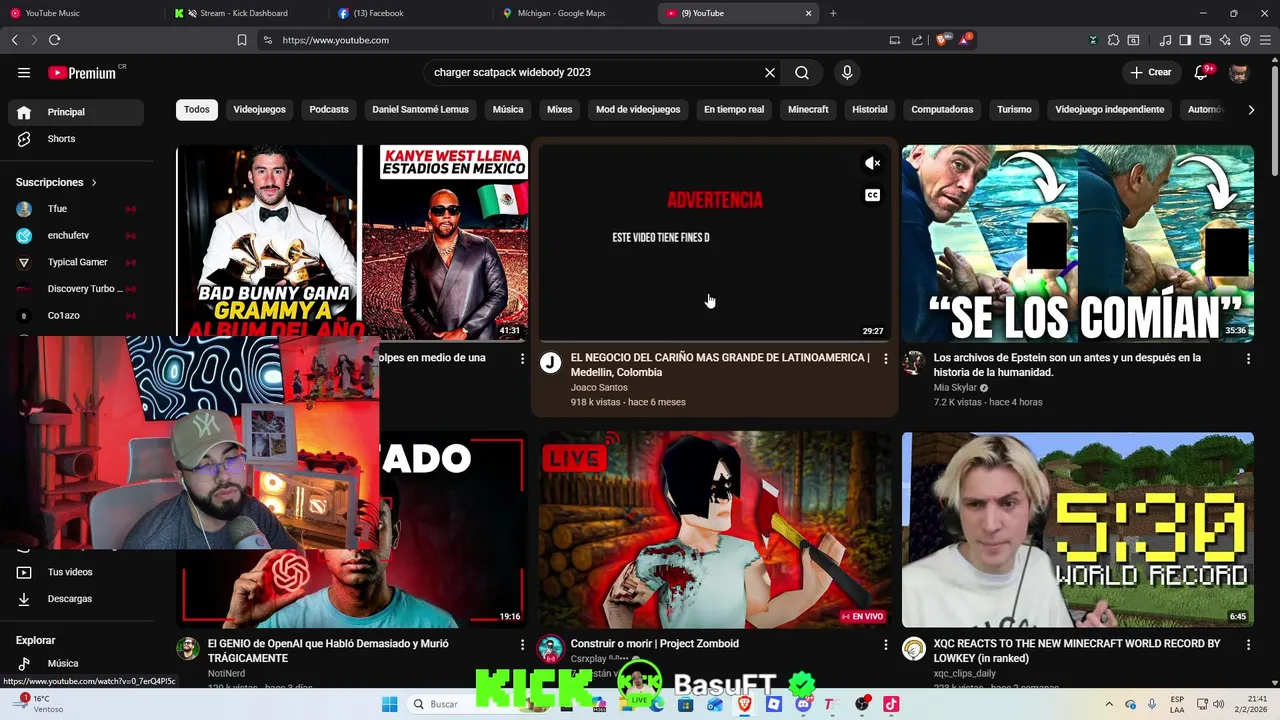The height and width of the screenshot is (720, 1280).
Task: Open the Brave music note icon
Action: coord(1165,40)
